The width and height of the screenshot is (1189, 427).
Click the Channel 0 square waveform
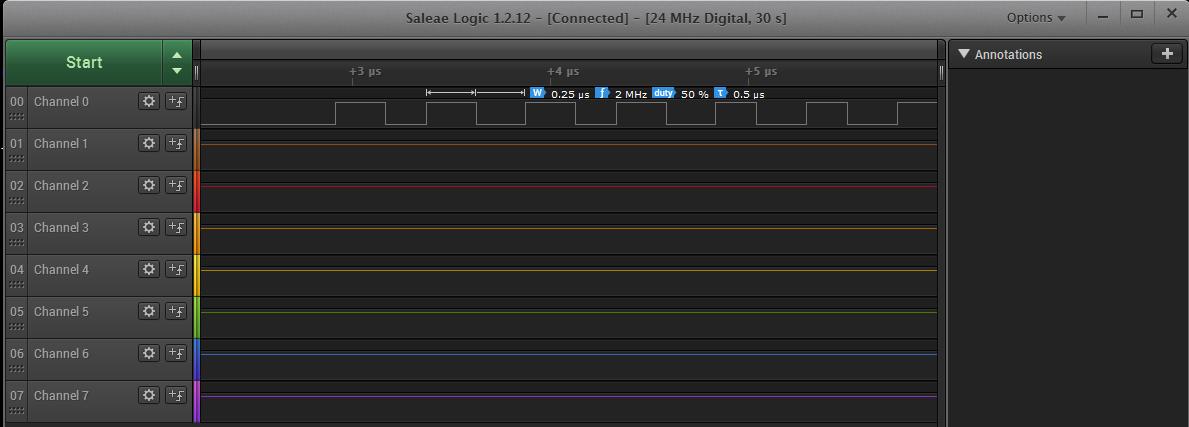(x=569, y=113)
